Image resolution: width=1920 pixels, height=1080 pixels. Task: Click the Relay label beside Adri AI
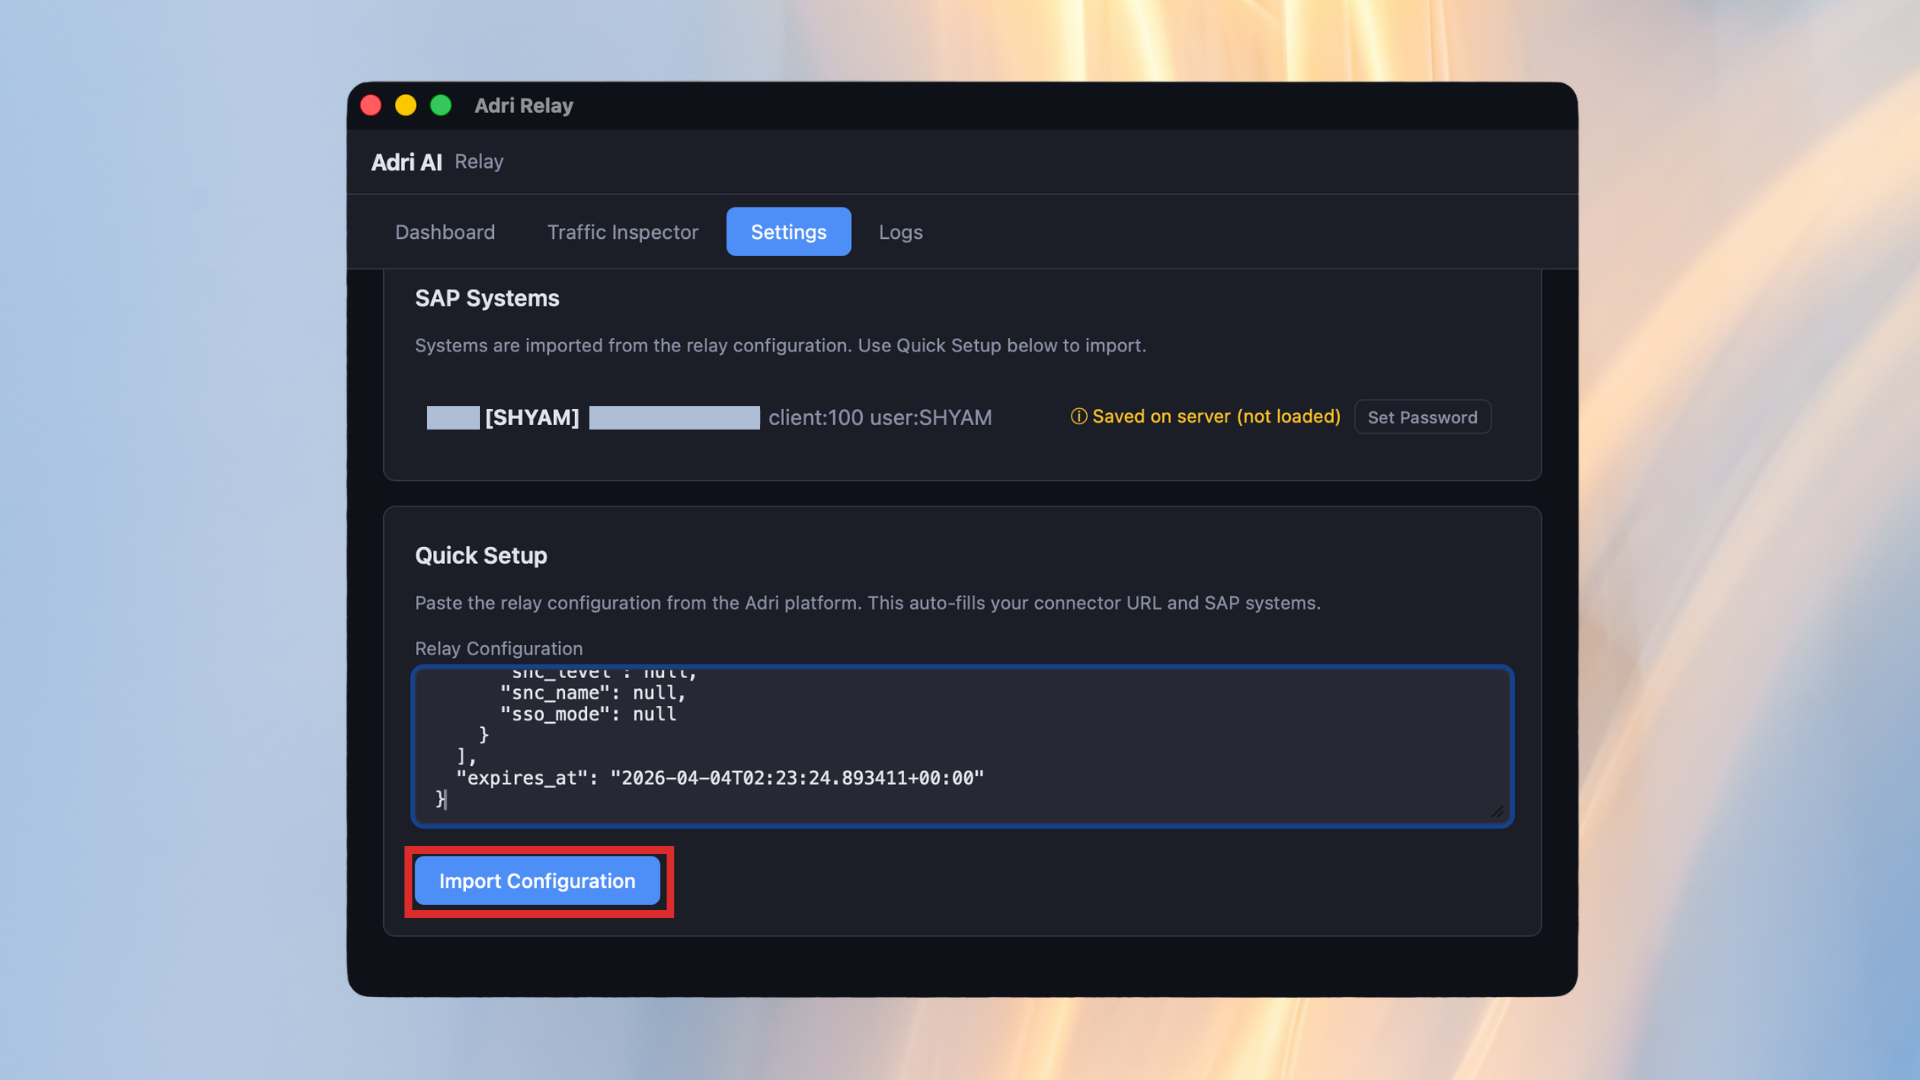tap(479, 161)
